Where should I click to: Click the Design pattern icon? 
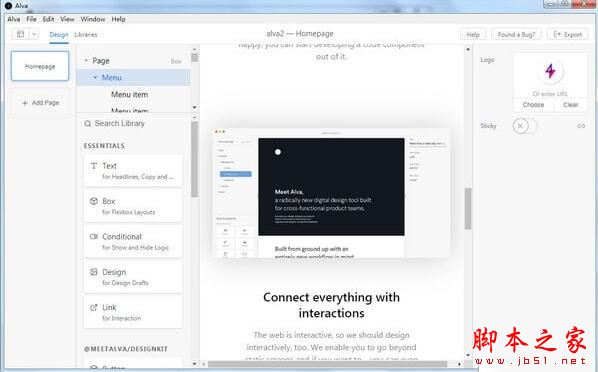click(x=93, y=272)
